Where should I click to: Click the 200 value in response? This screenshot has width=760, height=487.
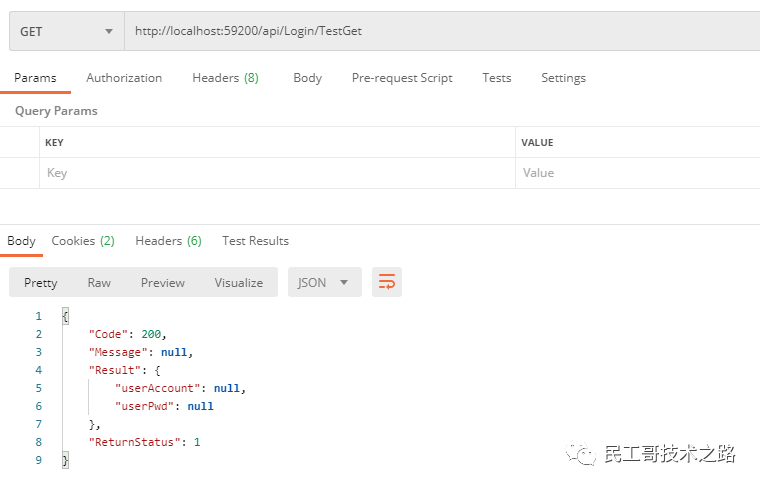coord(151,334)
